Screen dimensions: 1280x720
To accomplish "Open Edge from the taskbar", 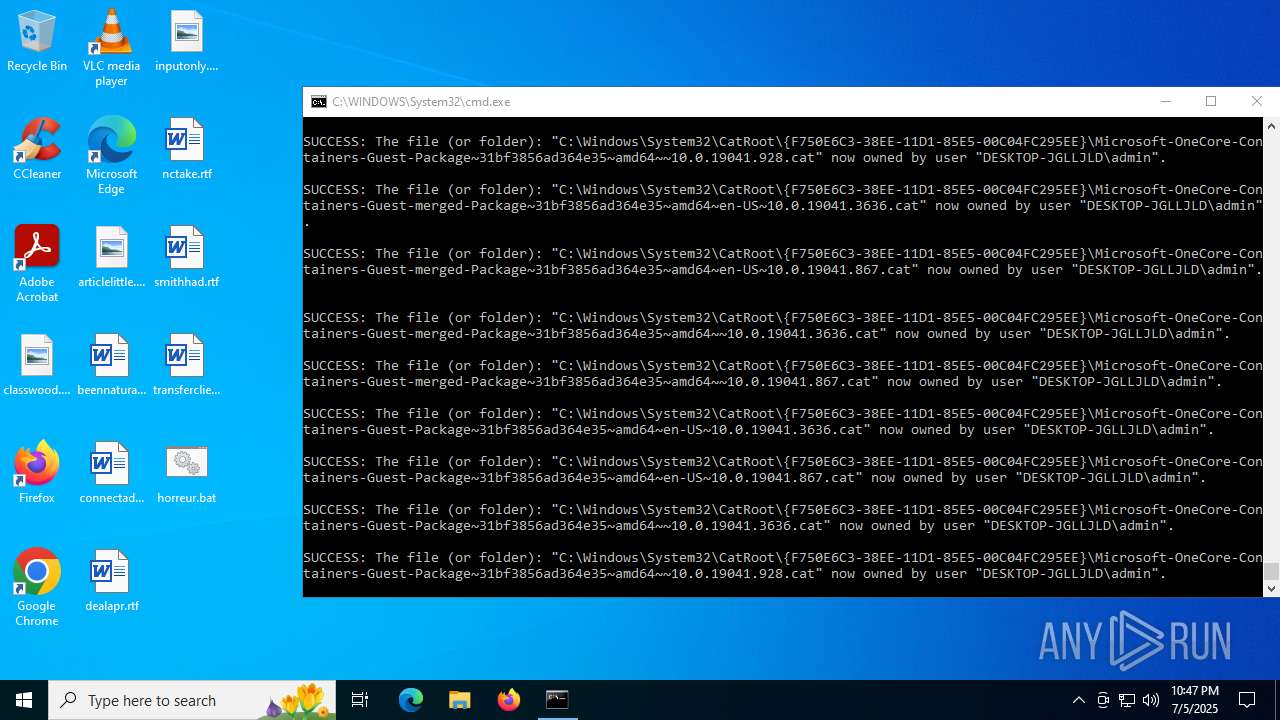I will 411,700.
